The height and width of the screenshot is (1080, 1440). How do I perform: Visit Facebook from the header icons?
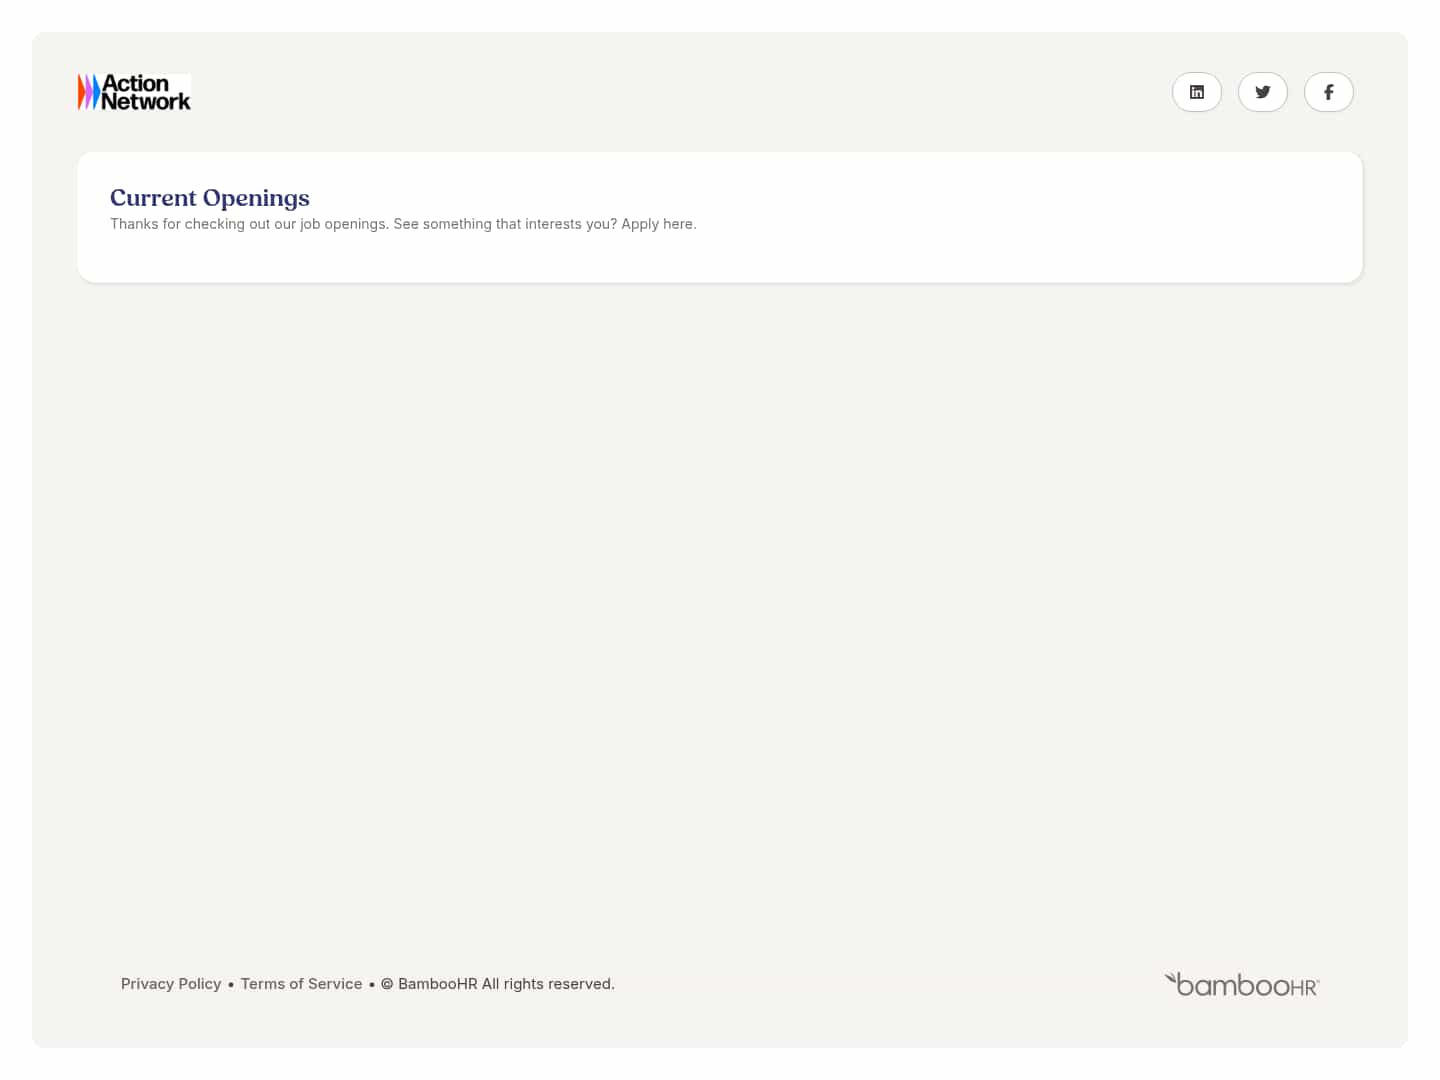click(x=1328, y=91)
